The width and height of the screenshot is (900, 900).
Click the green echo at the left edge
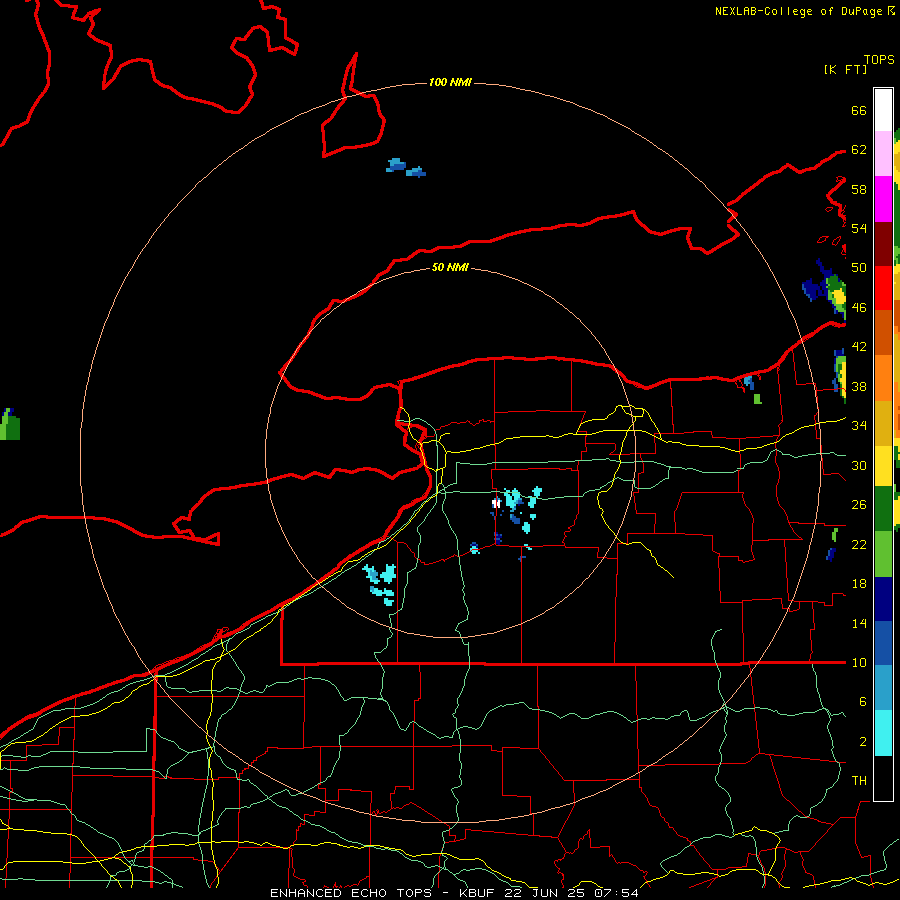(10, 424)
